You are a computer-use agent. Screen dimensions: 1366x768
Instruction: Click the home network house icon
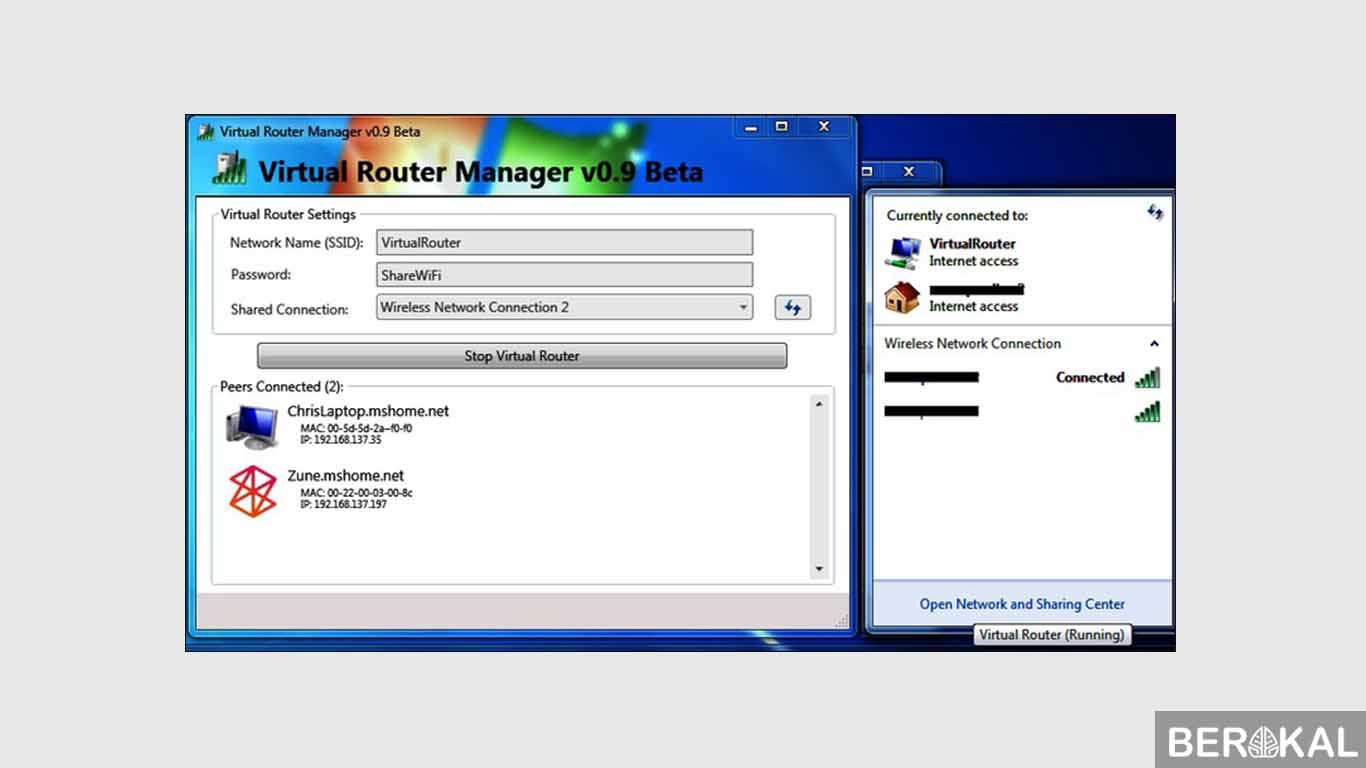click(903, 297)
